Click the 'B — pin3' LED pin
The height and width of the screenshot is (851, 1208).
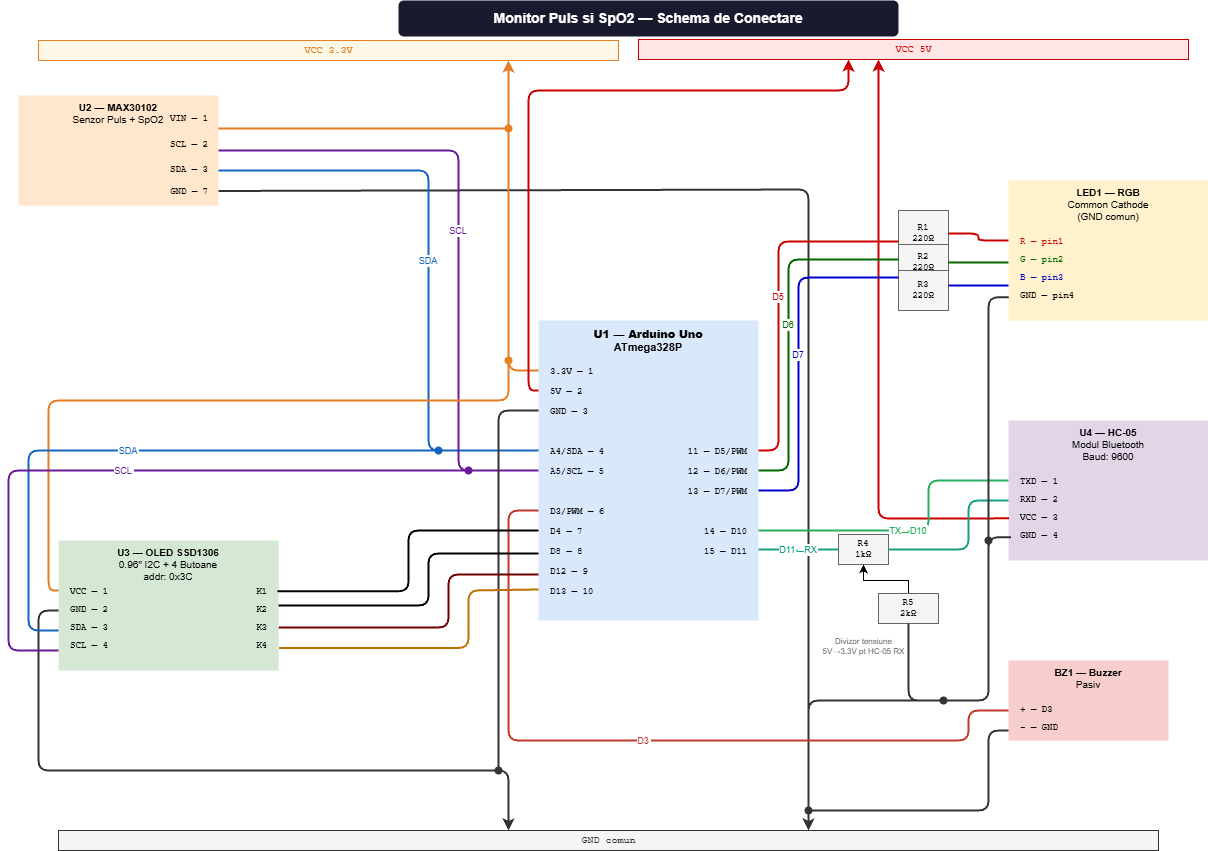1041,277
